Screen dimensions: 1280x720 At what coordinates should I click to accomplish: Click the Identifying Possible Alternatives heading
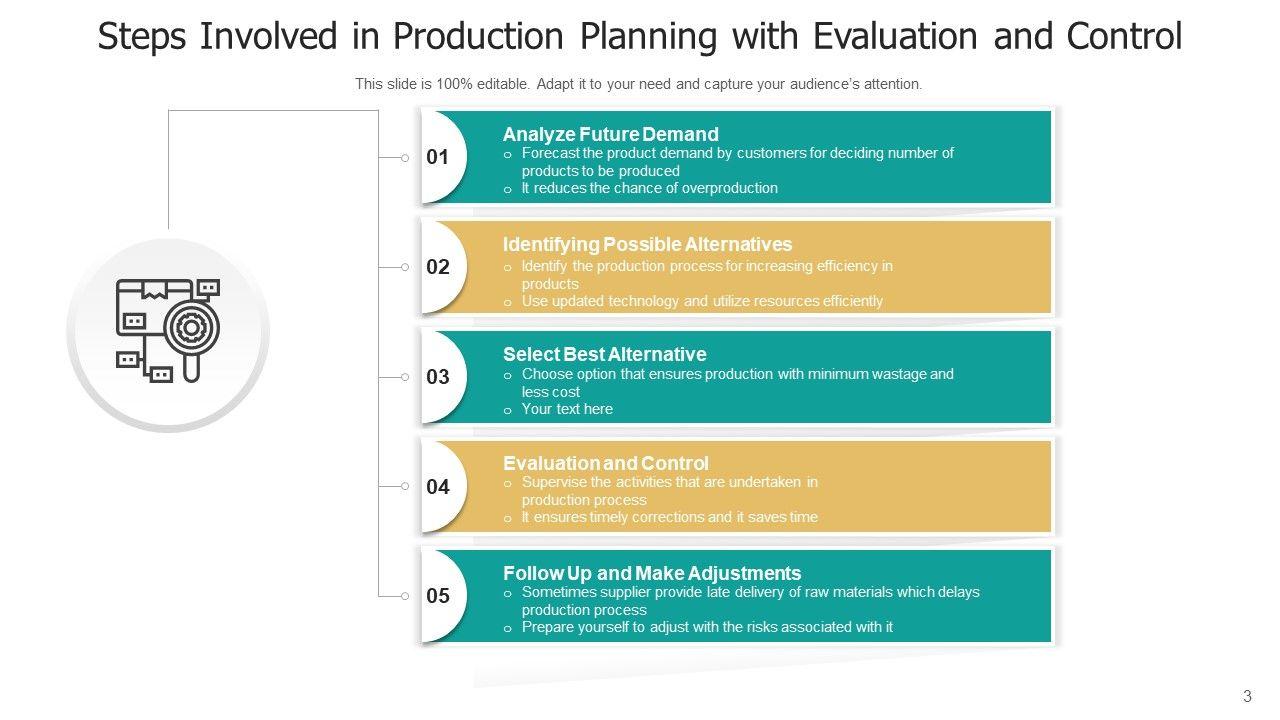(647, 244)
